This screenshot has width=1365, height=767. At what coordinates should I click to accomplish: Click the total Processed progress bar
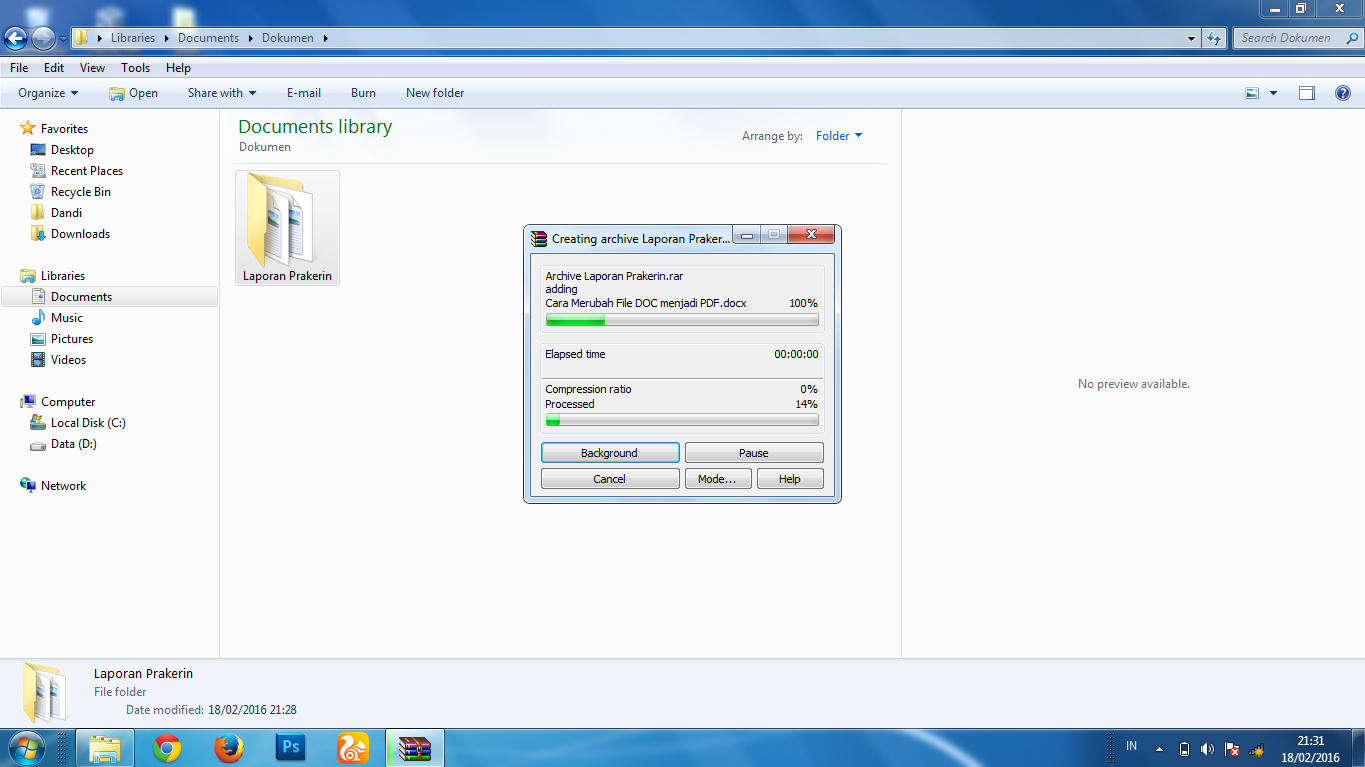coord(682,421)
